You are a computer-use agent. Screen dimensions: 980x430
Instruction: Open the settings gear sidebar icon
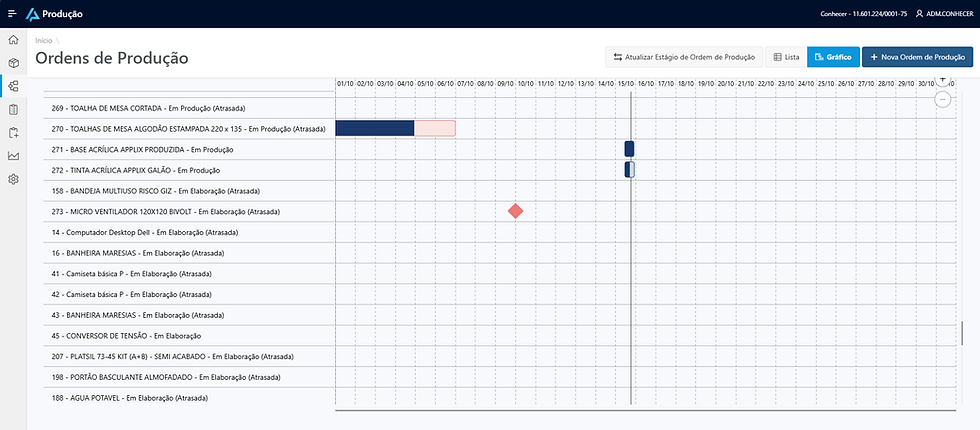coord(13,179)
